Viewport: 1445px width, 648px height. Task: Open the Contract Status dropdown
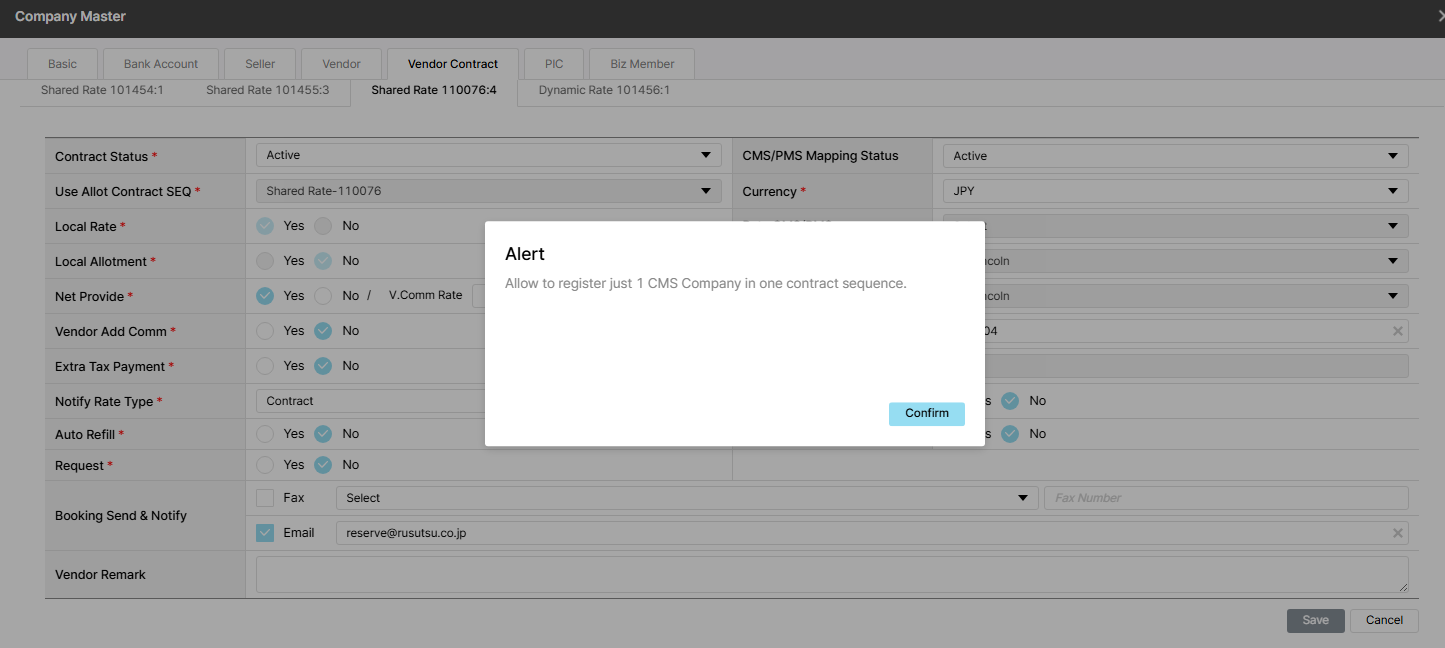(x=488, y=156)
